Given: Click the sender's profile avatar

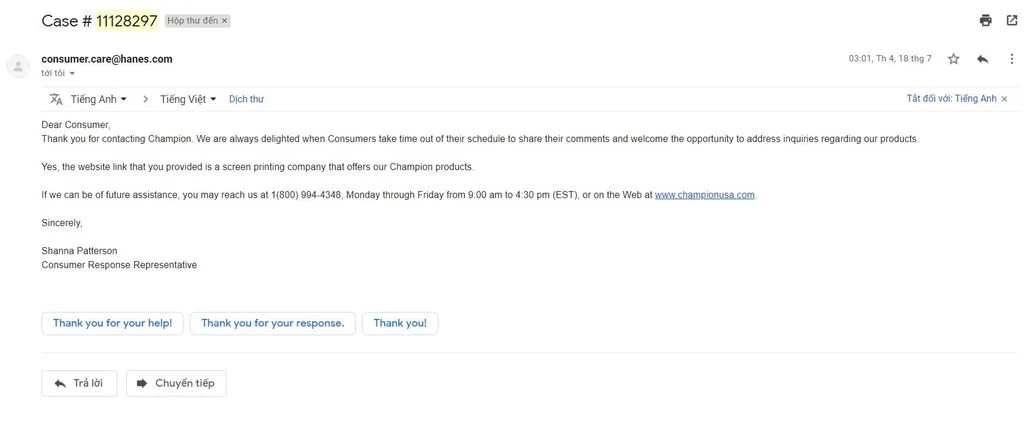Looking at the screenshot, I should 18,66.
